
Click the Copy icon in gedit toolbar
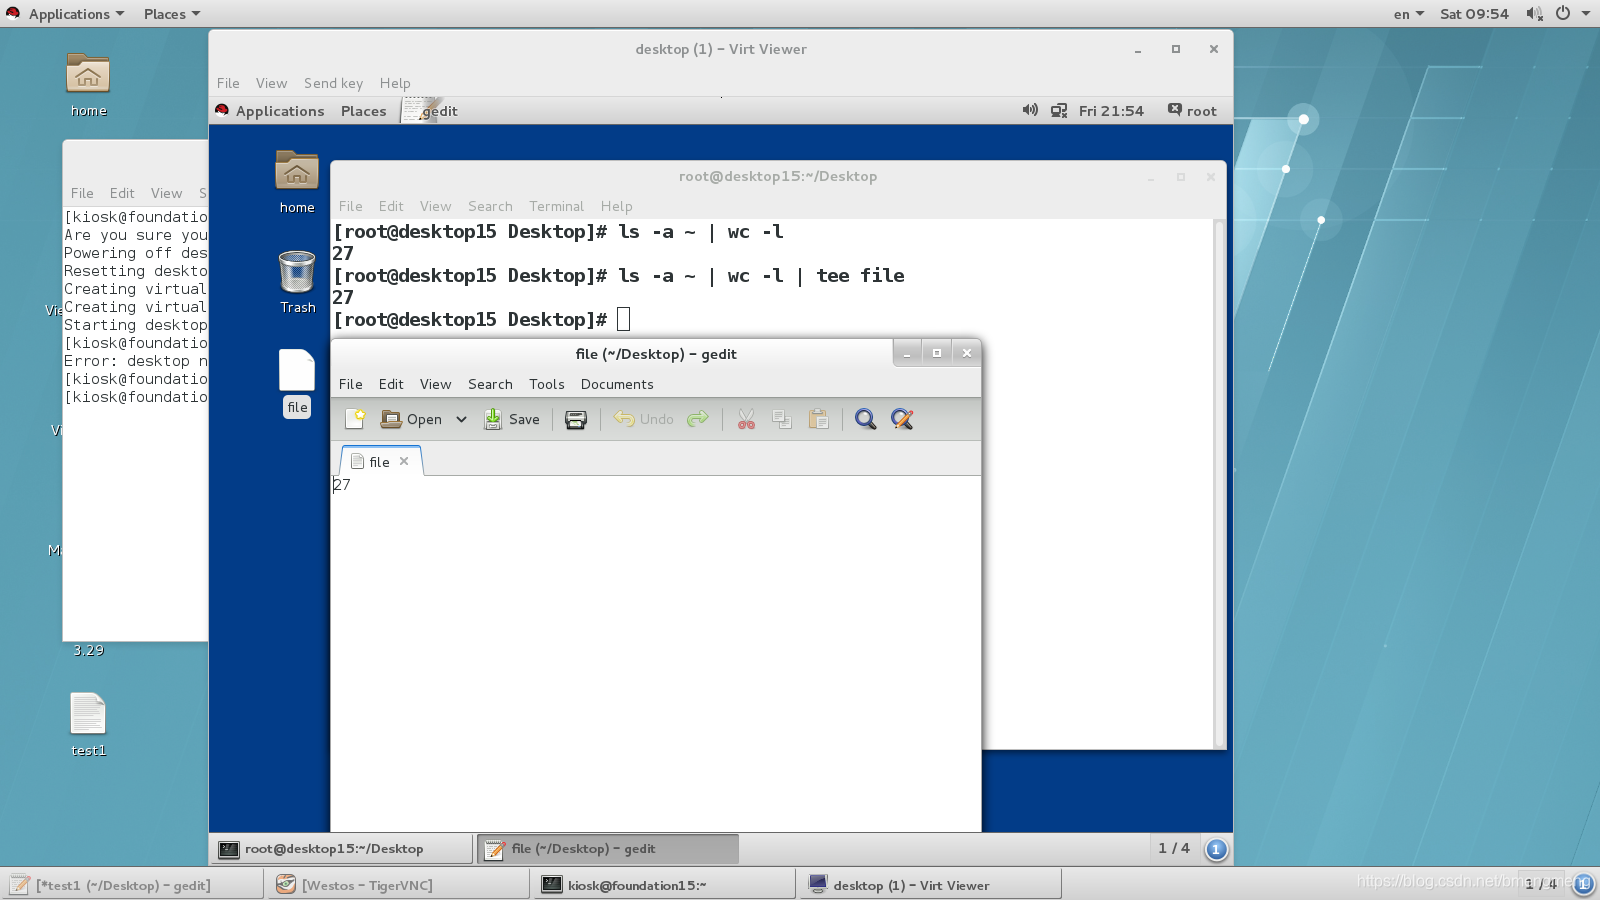coord(782,419)
